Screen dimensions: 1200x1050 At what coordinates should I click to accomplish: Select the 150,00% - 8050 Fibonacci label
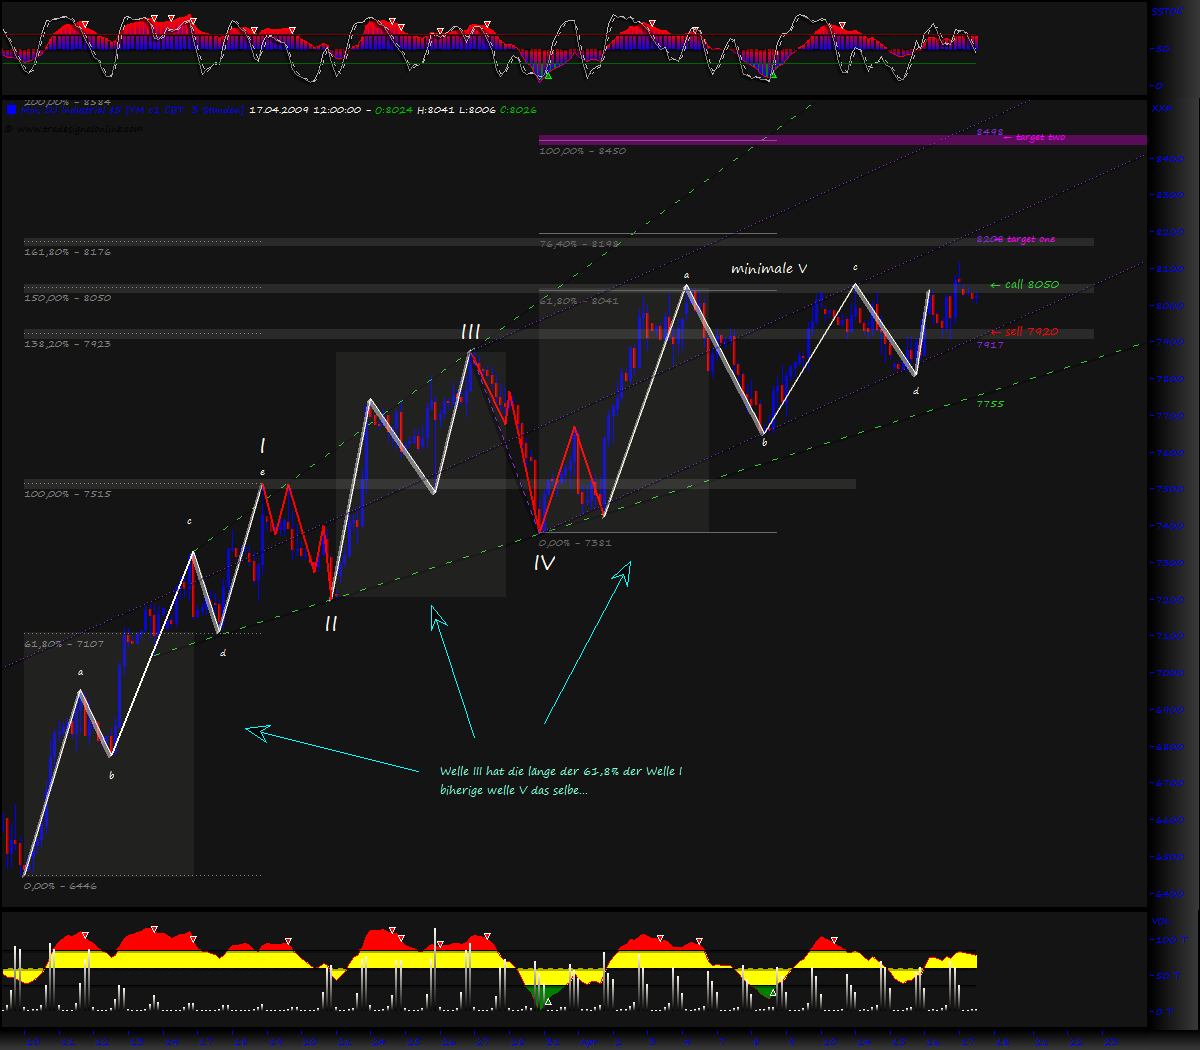point(67,298)
